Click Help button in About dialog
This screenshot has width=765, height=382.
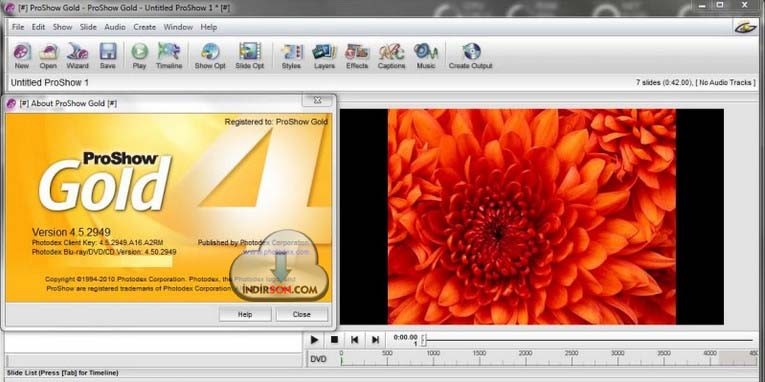(x=245, y=314)
